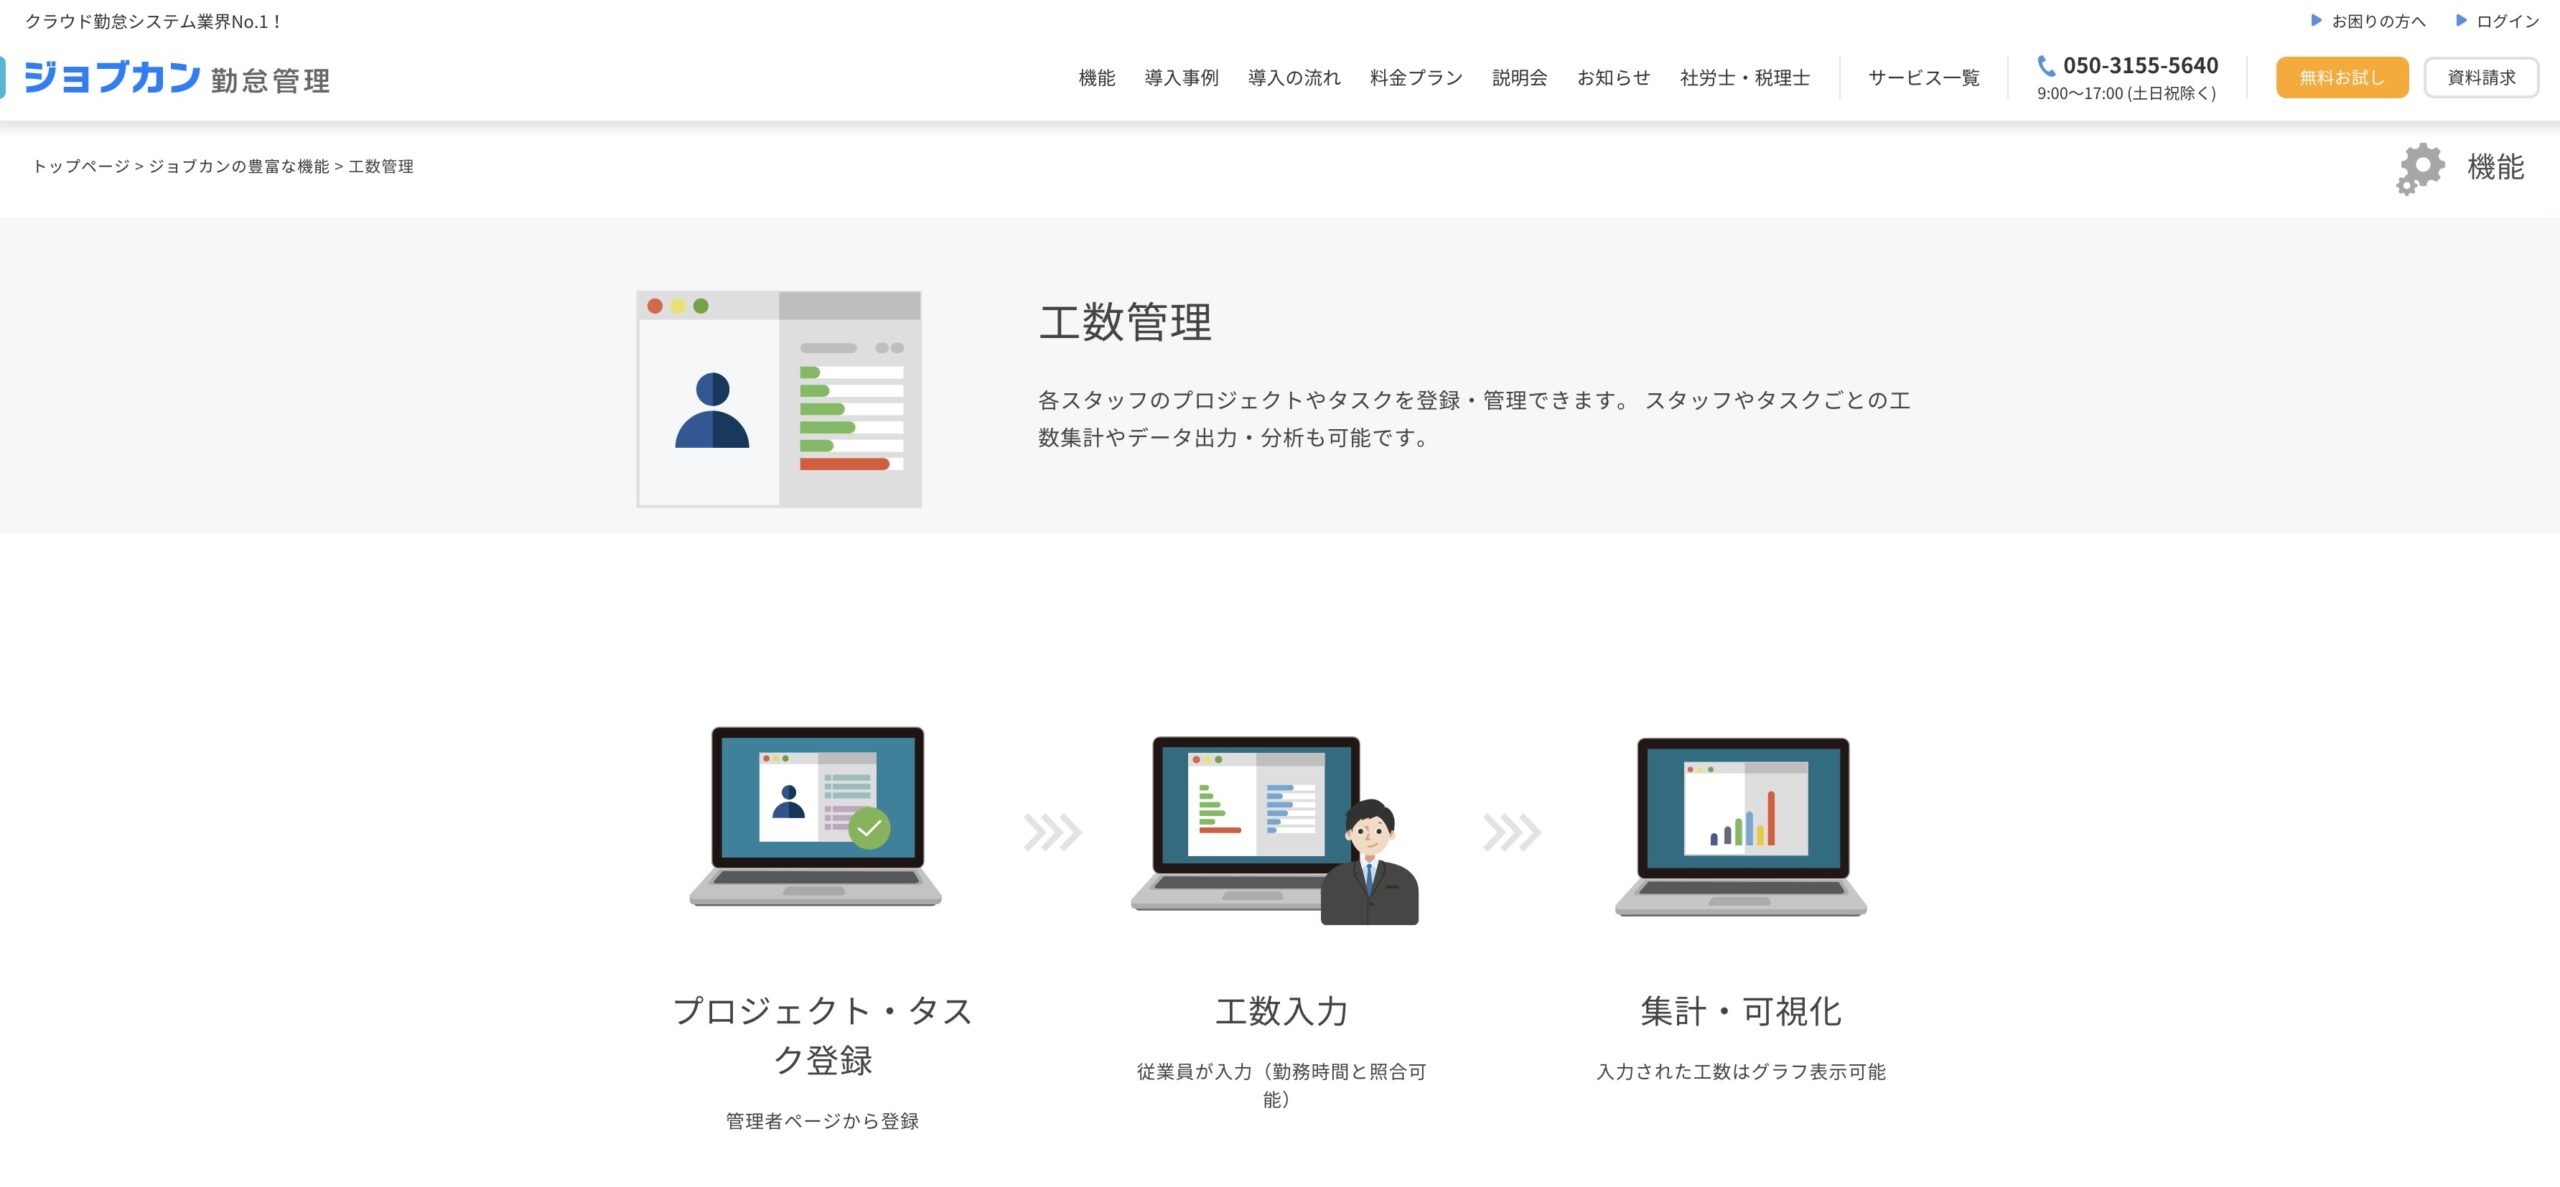The image size is (2560, 1187).
Task: Click the 9:00〜17:00 (土日祝除く) hours text
Action: 2127,94
